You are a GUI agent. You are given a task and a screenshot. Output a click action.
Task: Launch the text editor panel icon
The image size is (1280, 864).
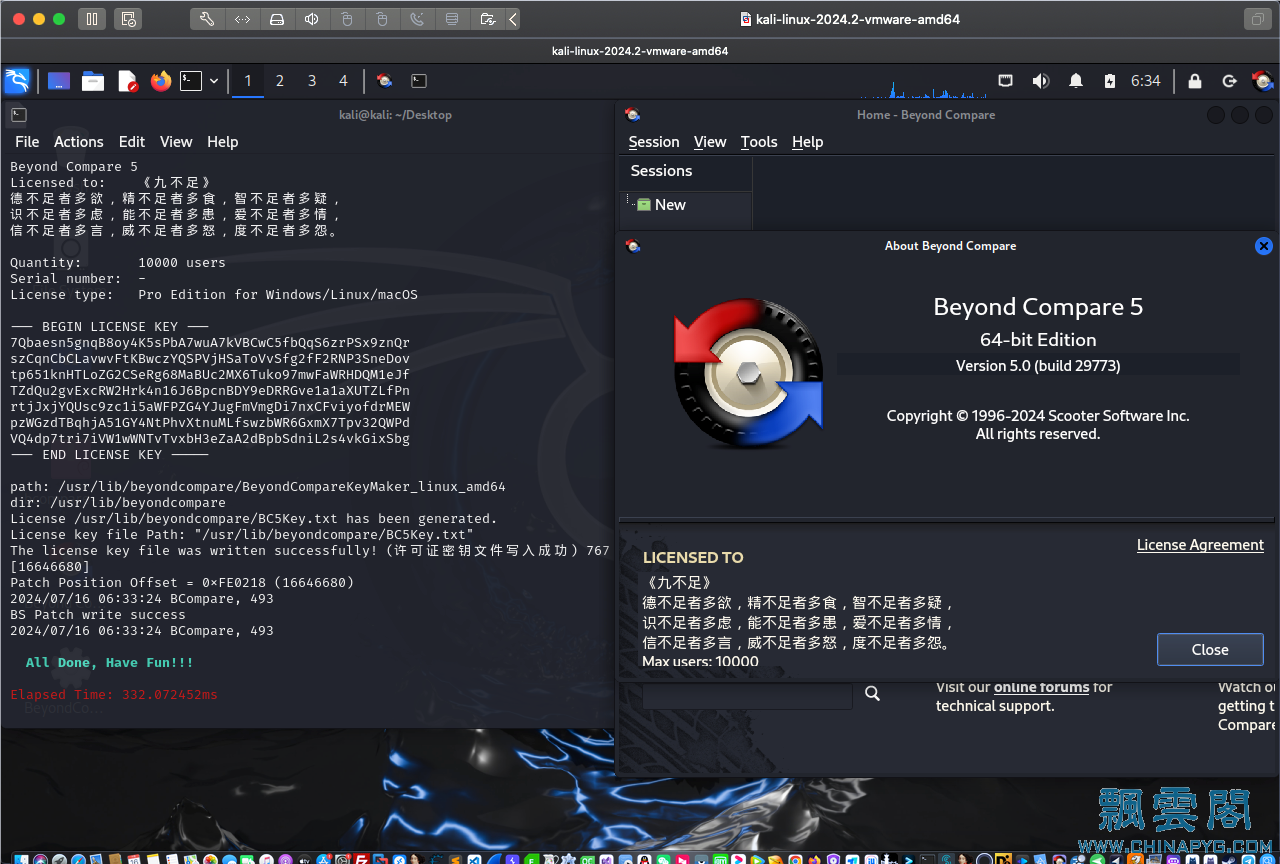tap(127, 81)
